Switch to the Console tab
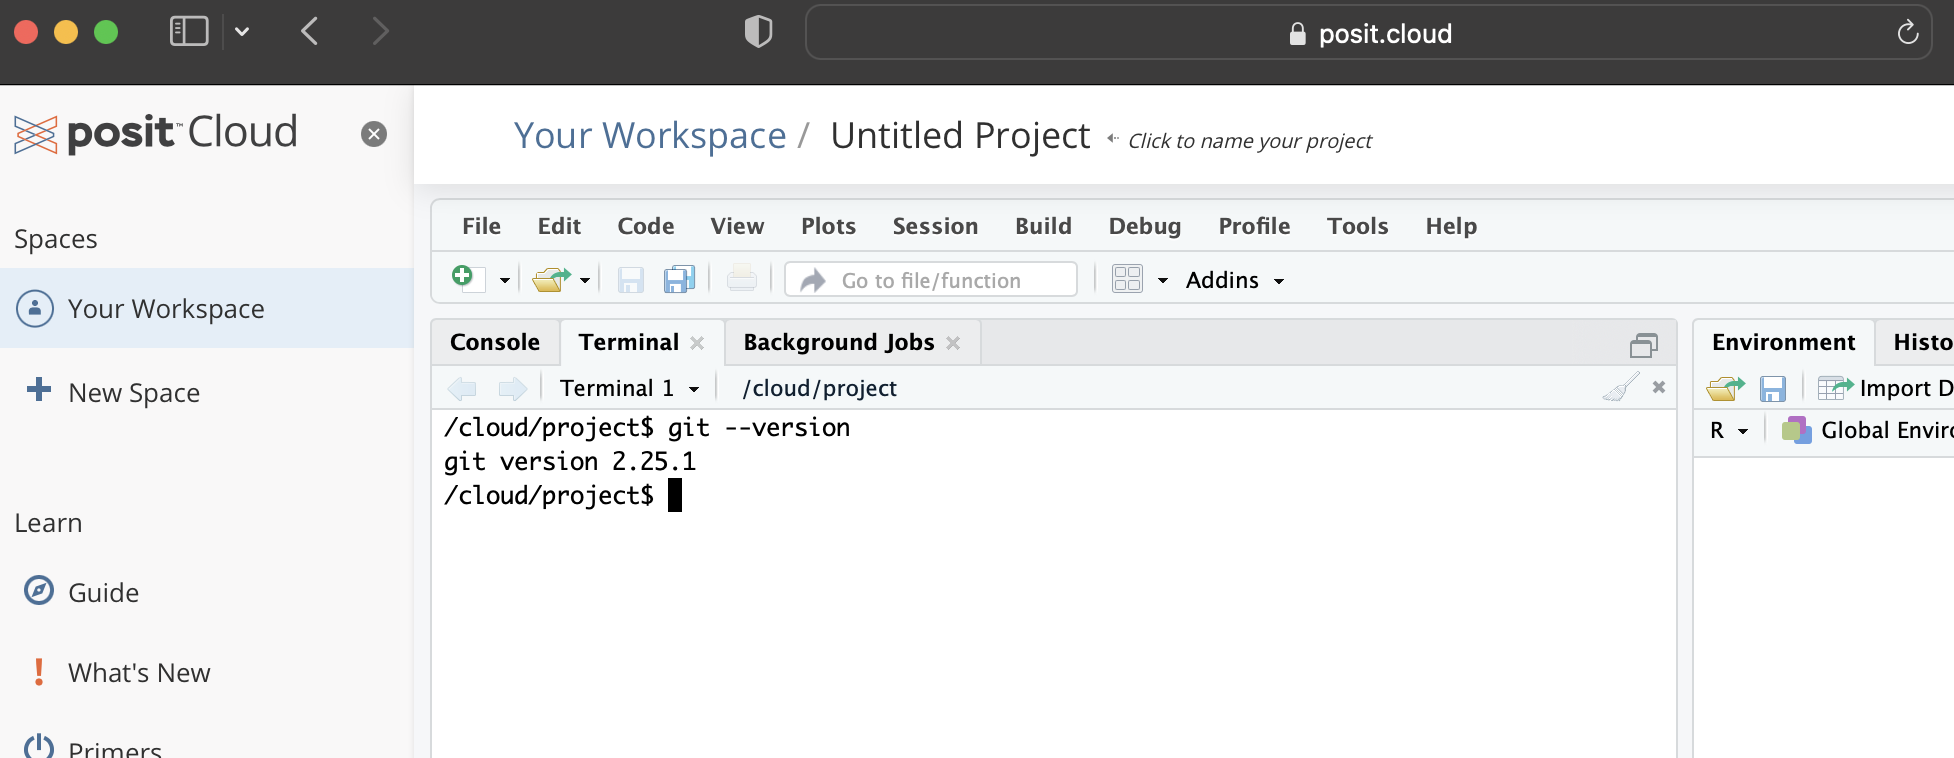This screenshot has height=758, width=1954. coord(494,342)
